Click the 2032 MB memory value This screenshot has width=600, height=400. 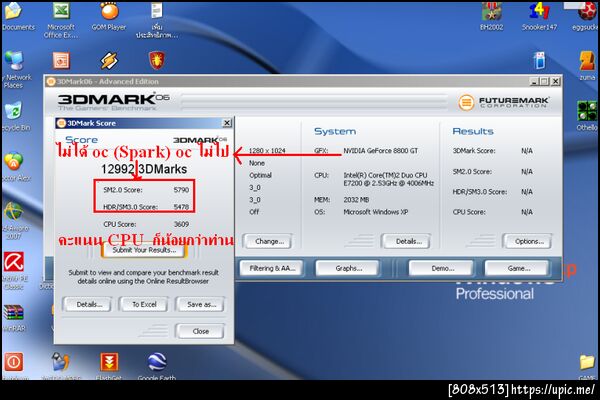(356, 200)
